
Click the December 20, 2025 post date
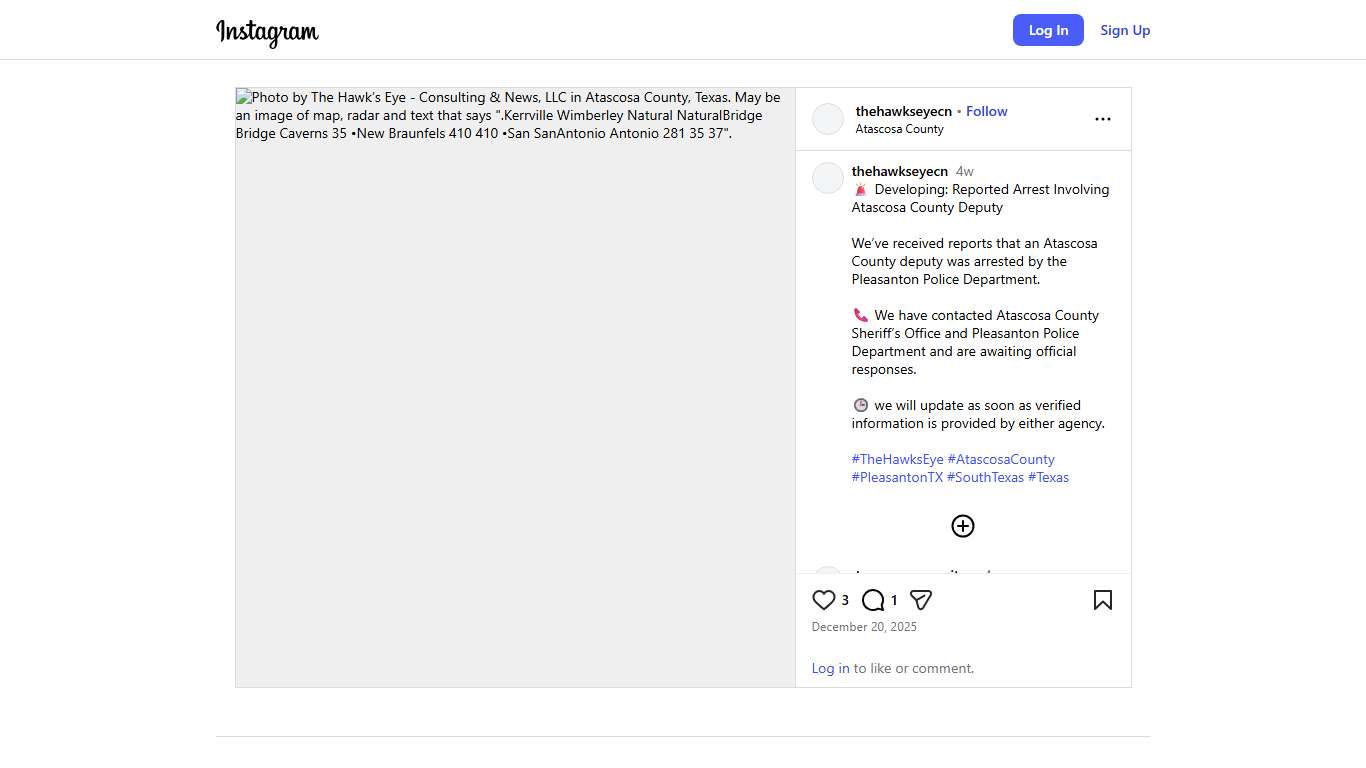(x=864, y=627)
